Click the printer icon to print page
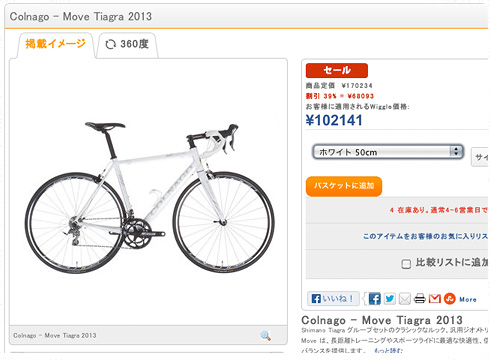The image size is (490, 360). (x=420, y=298)
